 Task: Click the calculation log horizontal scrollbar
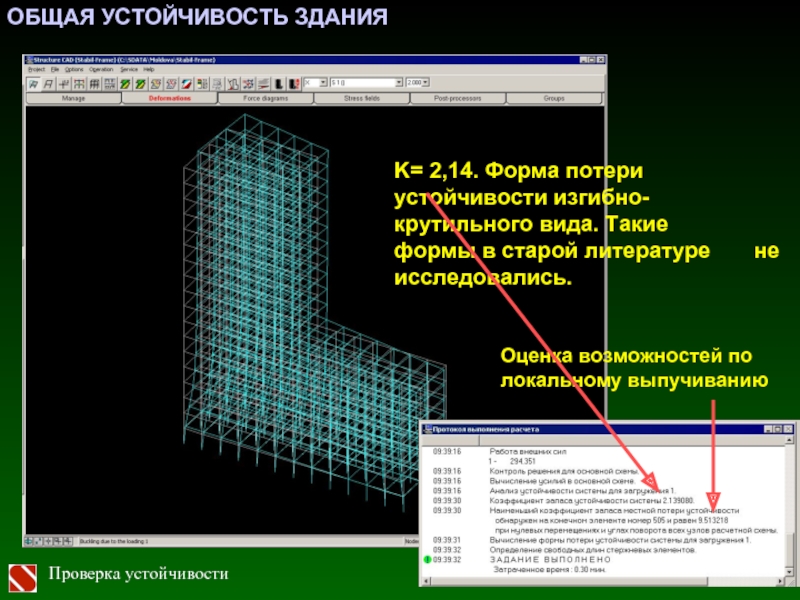coord(600,579)
